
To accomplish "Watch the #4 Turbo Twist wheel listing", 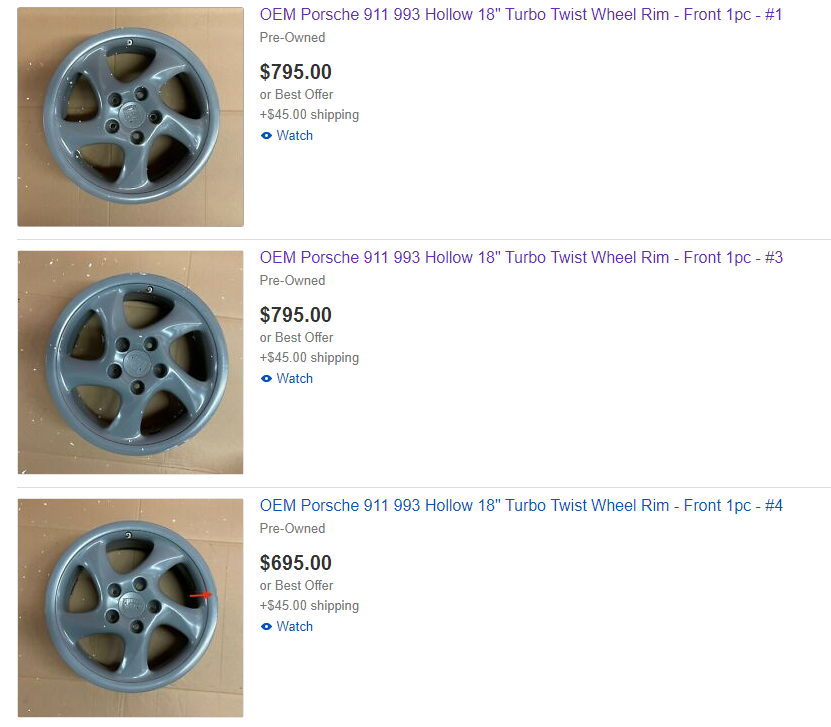I will [x=294, y=627].
